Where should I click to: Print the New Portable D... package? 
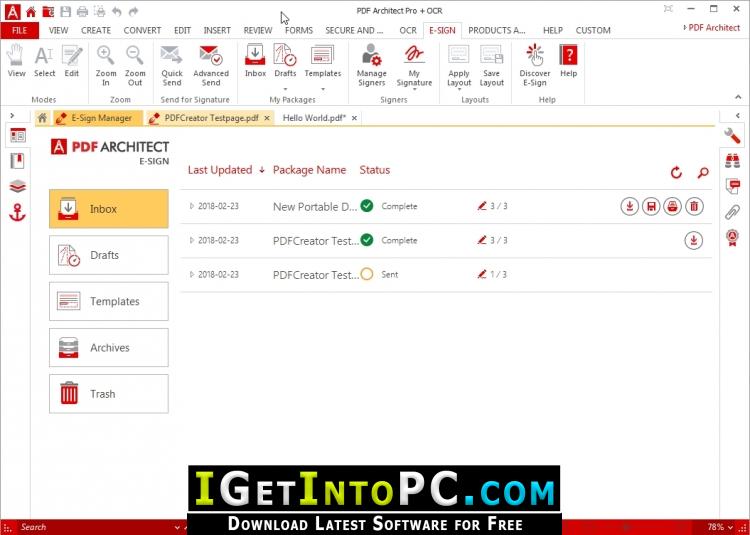click(673, 207)
